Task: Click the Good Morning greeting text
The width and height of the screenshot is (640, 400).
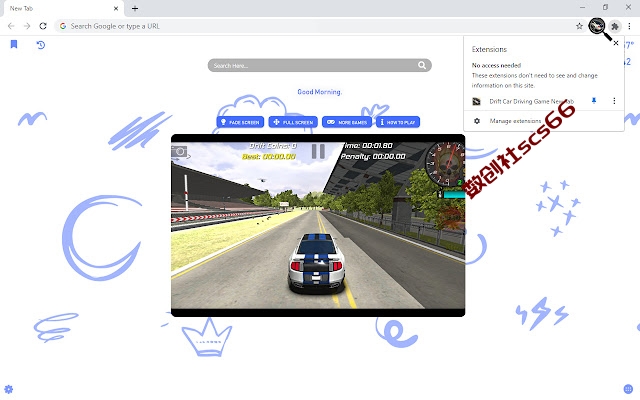Action: click(320, 92)
